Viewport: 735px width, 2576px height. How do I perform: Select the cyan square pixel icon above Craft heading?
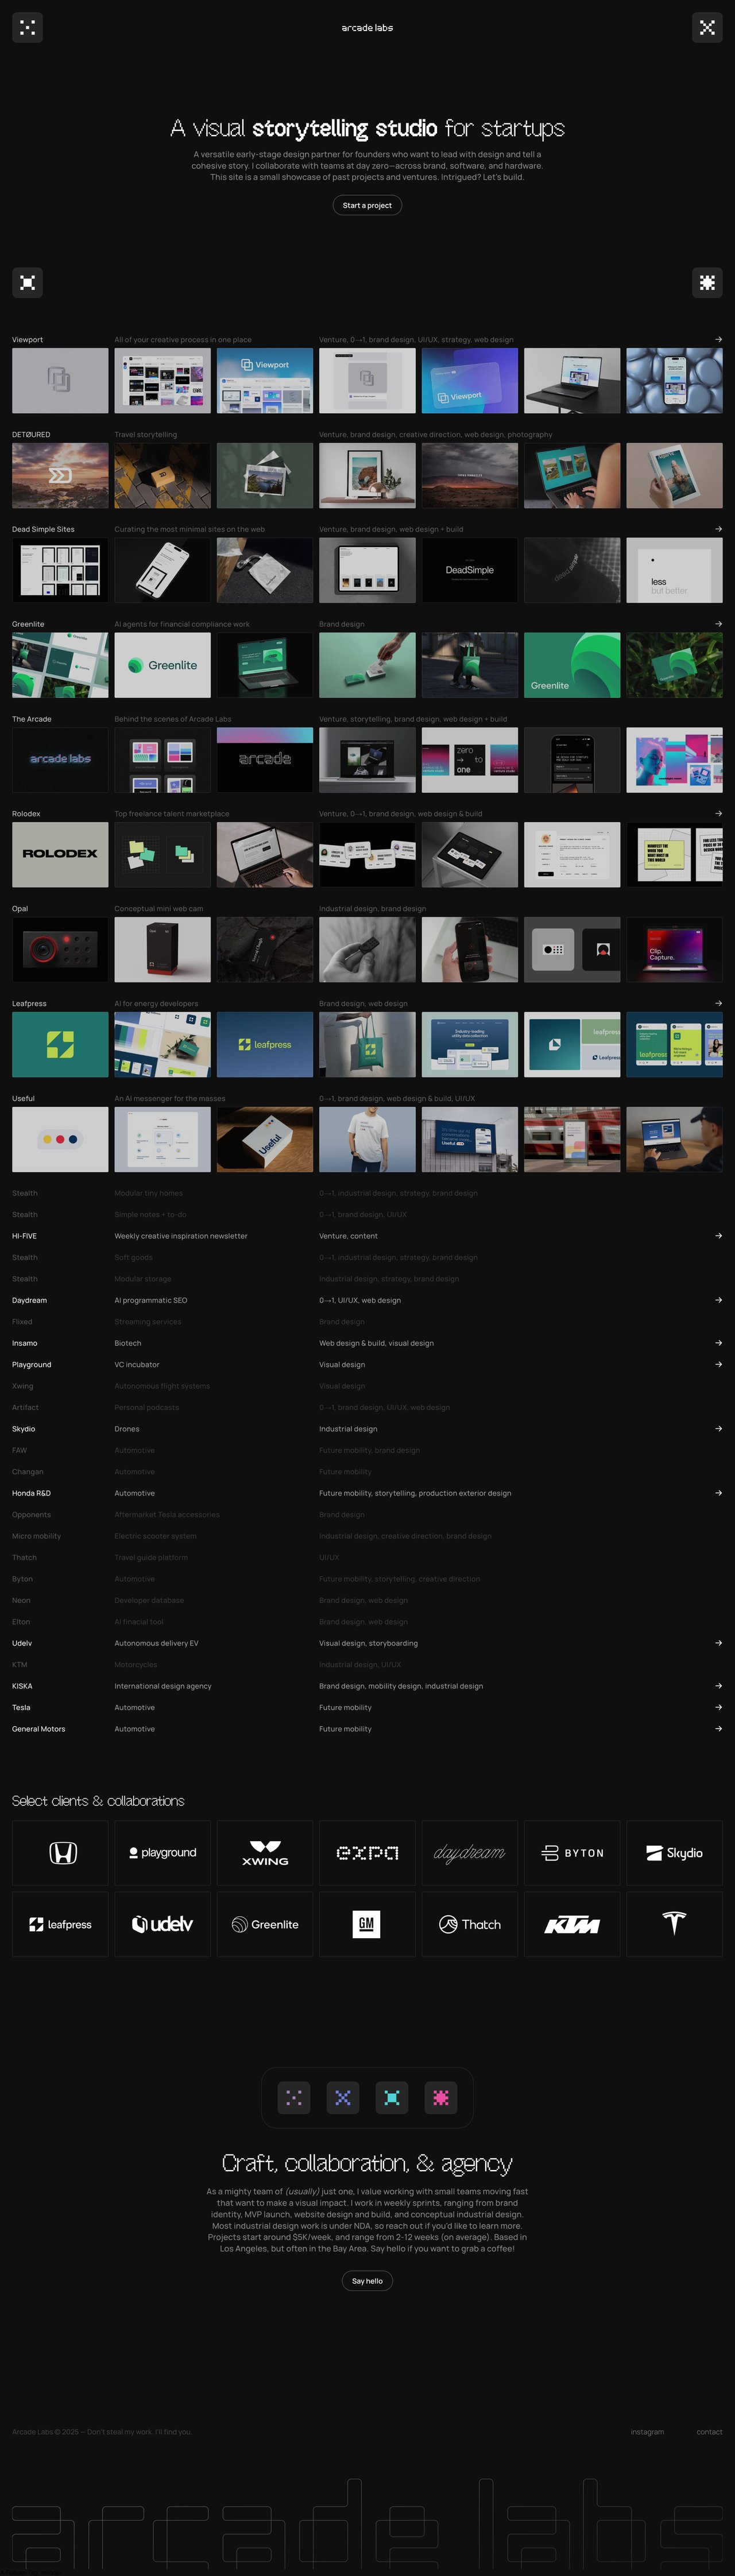point(392,2097)
